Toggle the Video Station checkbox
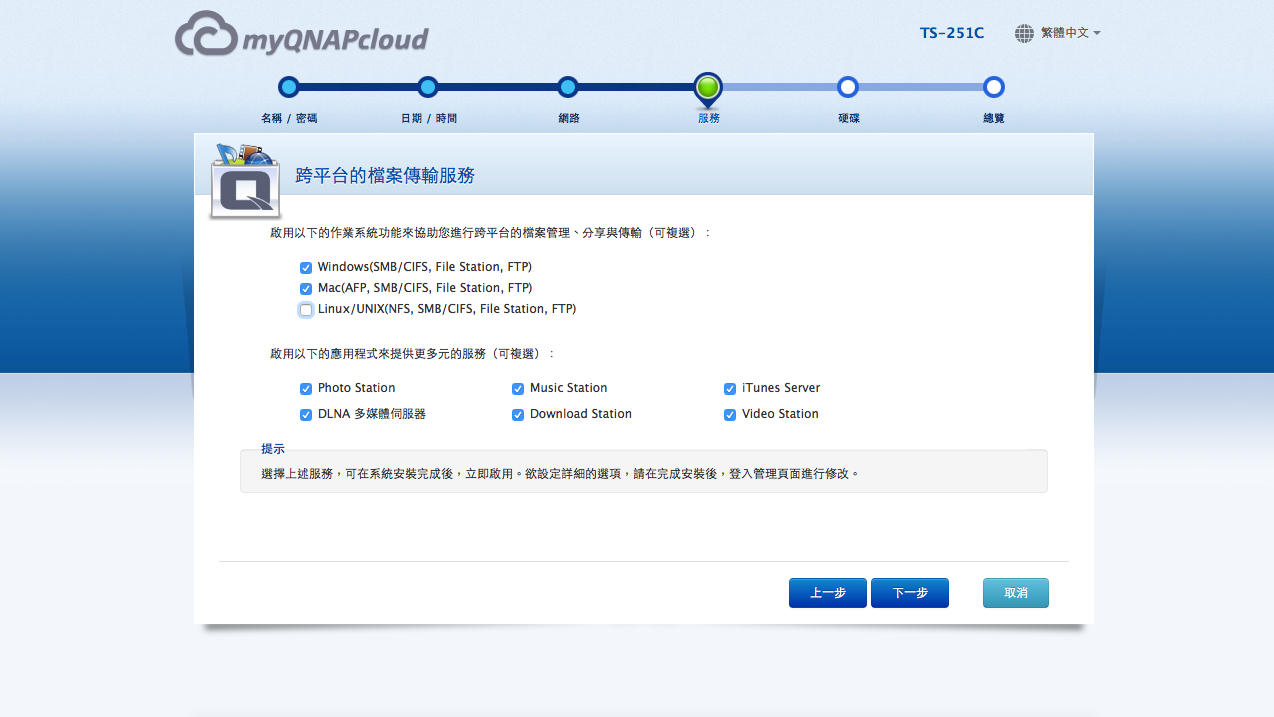The height and width of the screenshot is (717, 1274). (x=730, y=415)
